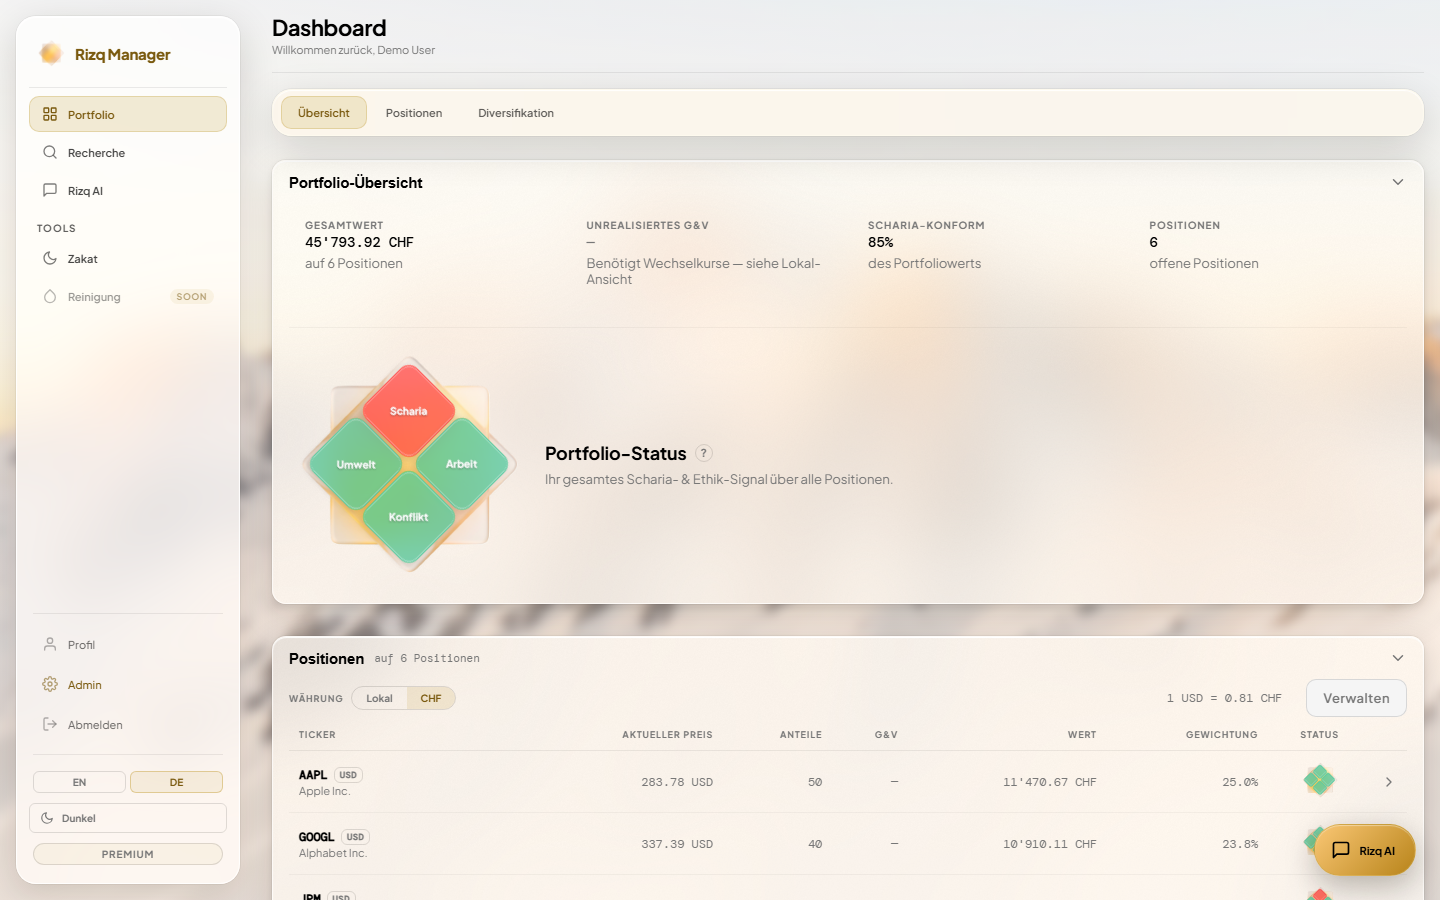Click the Rizq Manager logo icon
This screenshot has height=900, width=1440.
pyautogui.click(x=50, y=53)
